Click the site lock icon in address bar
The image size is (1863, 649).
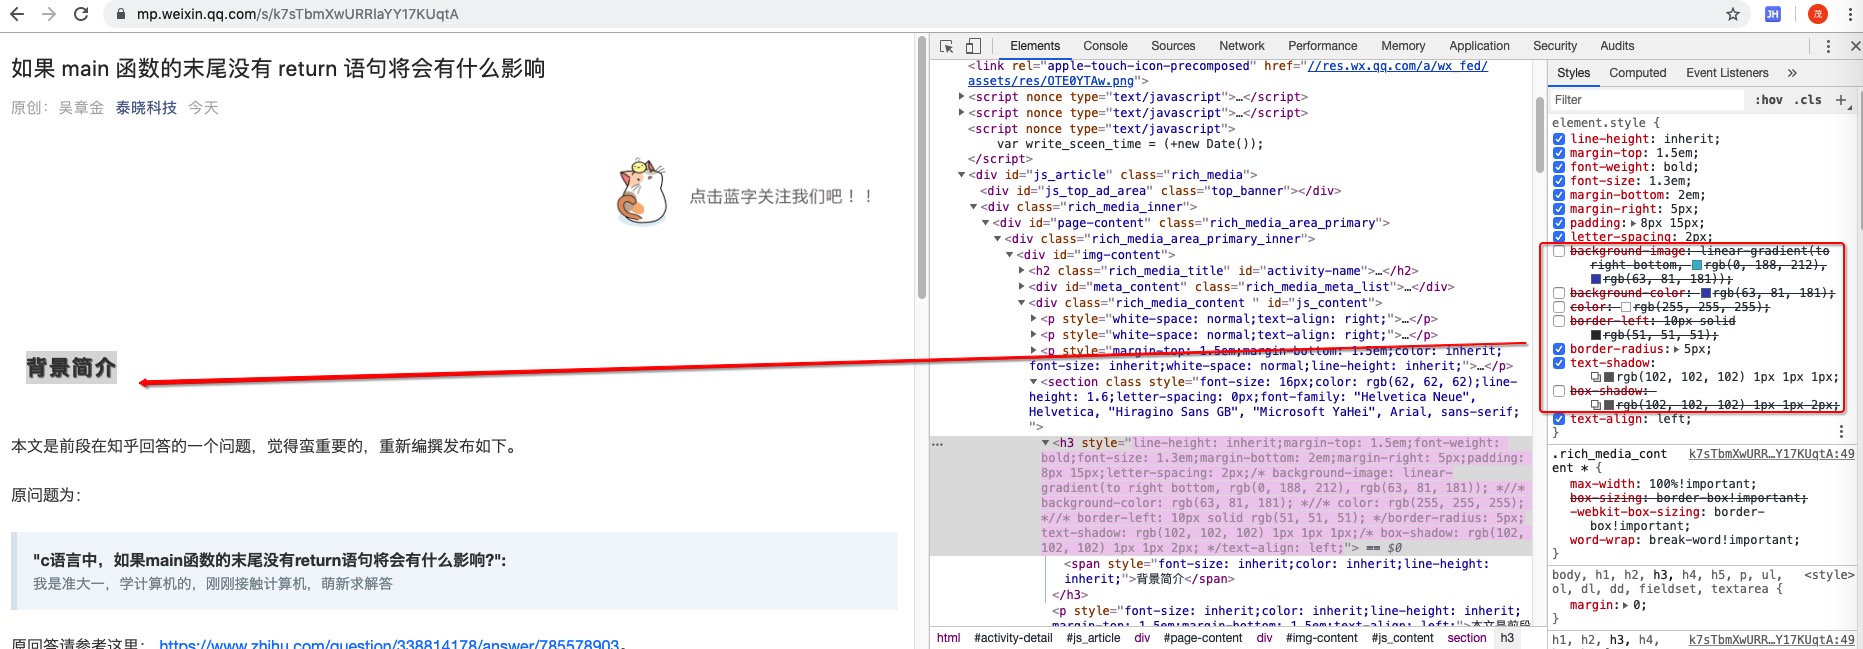(x=121, y=14)
